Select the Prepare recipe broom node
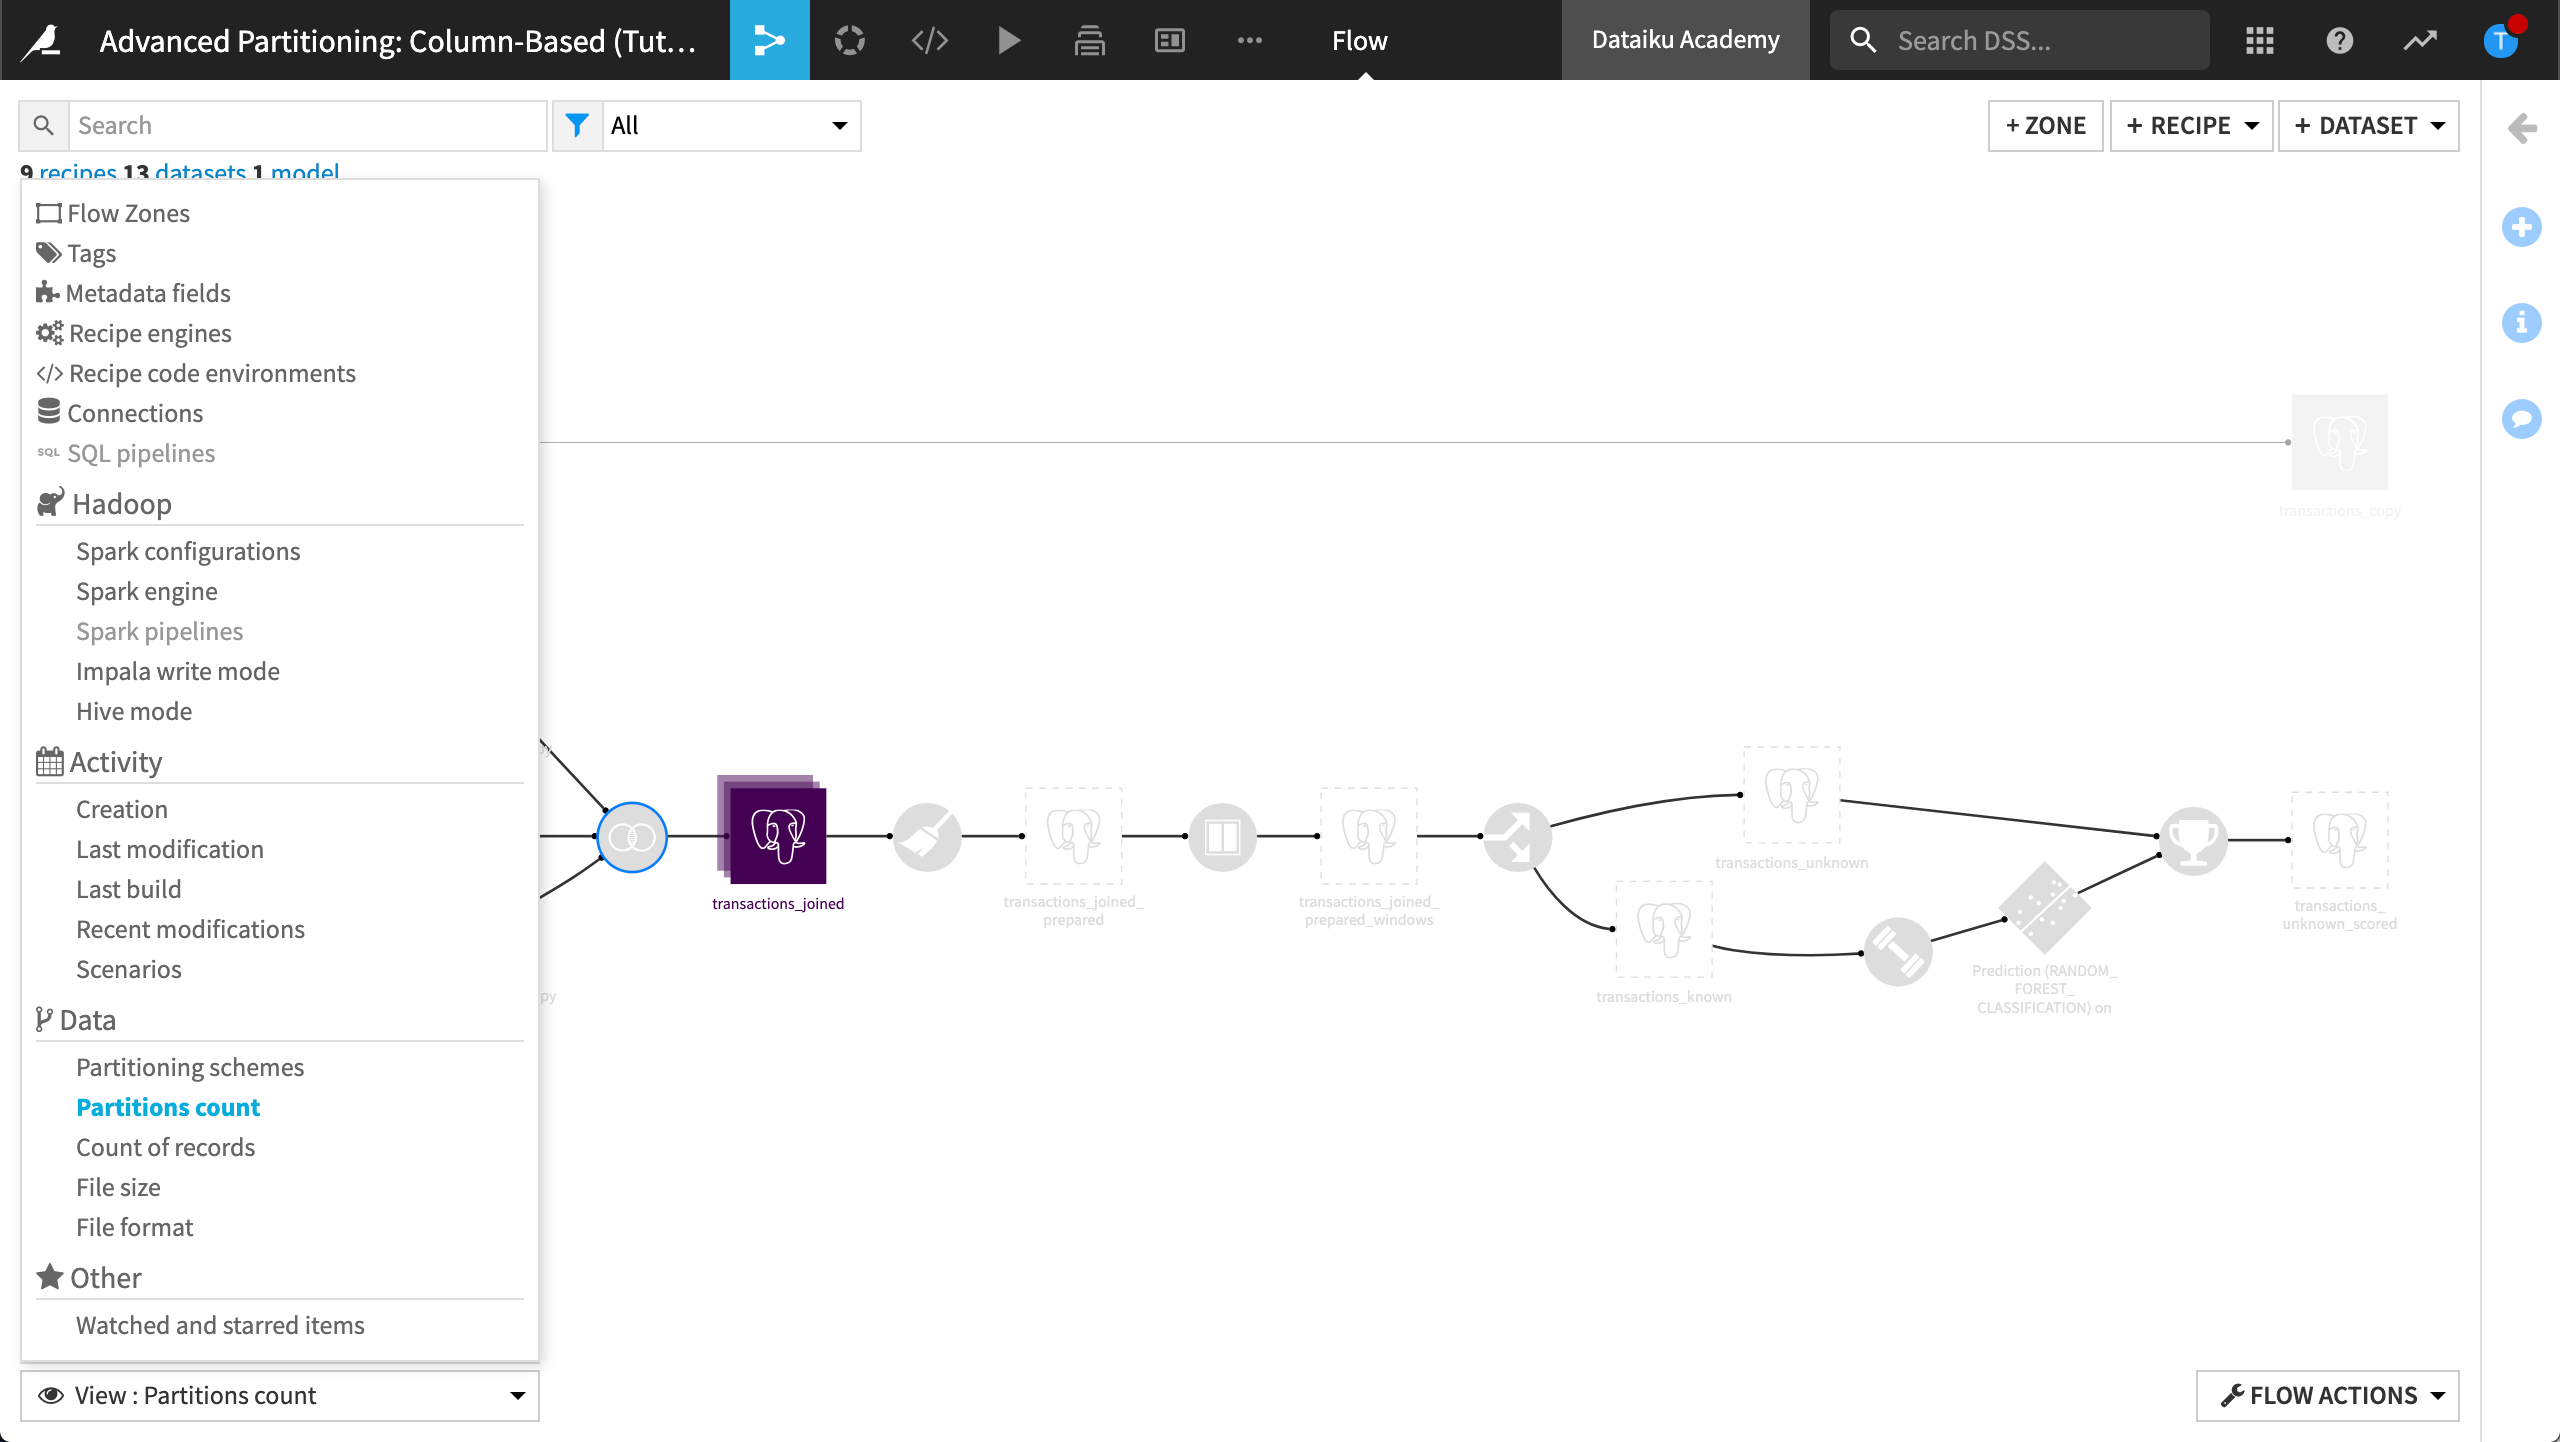 click(x=927, y=837)
